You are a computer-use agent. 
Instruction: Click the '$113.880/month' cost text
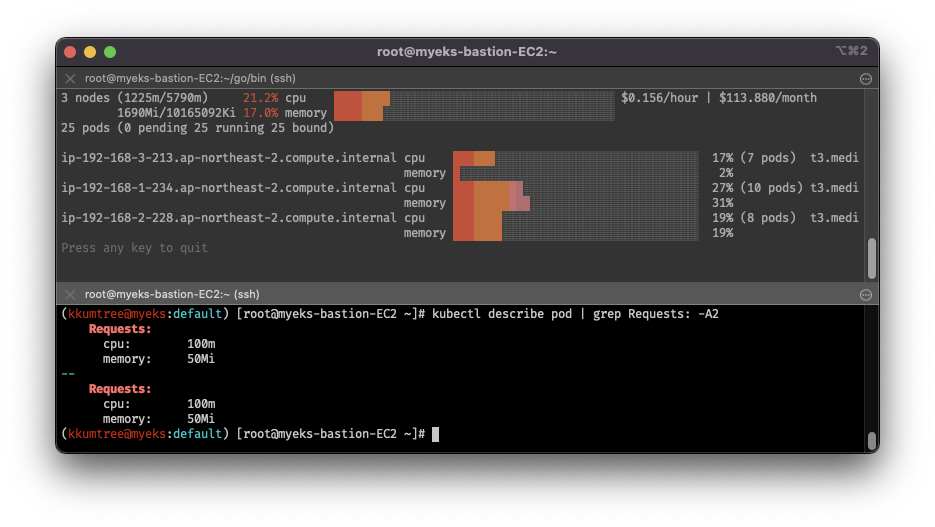point(768,98)
